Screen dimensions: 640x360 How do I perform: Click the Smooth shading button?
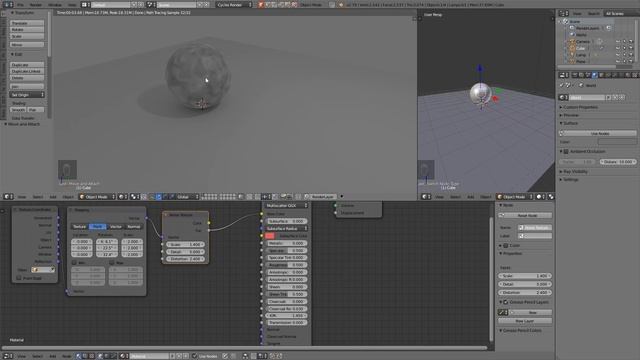coord(18,110)
